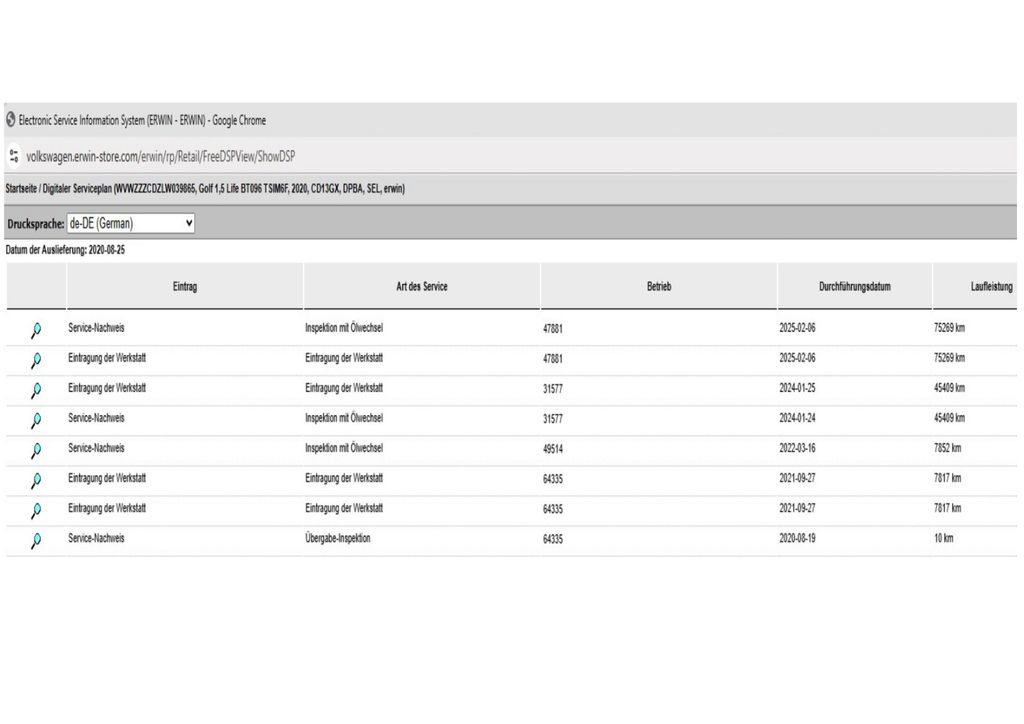Open details for 2025-02-06 Service-Nachweis entry

(36, 330)
